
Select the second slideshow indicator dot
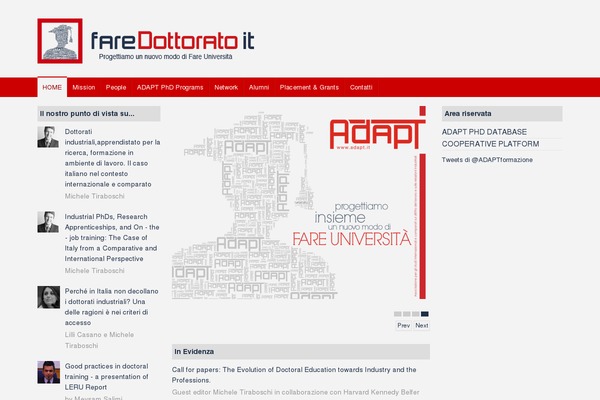pyautogui.click(x=407, y=314)
